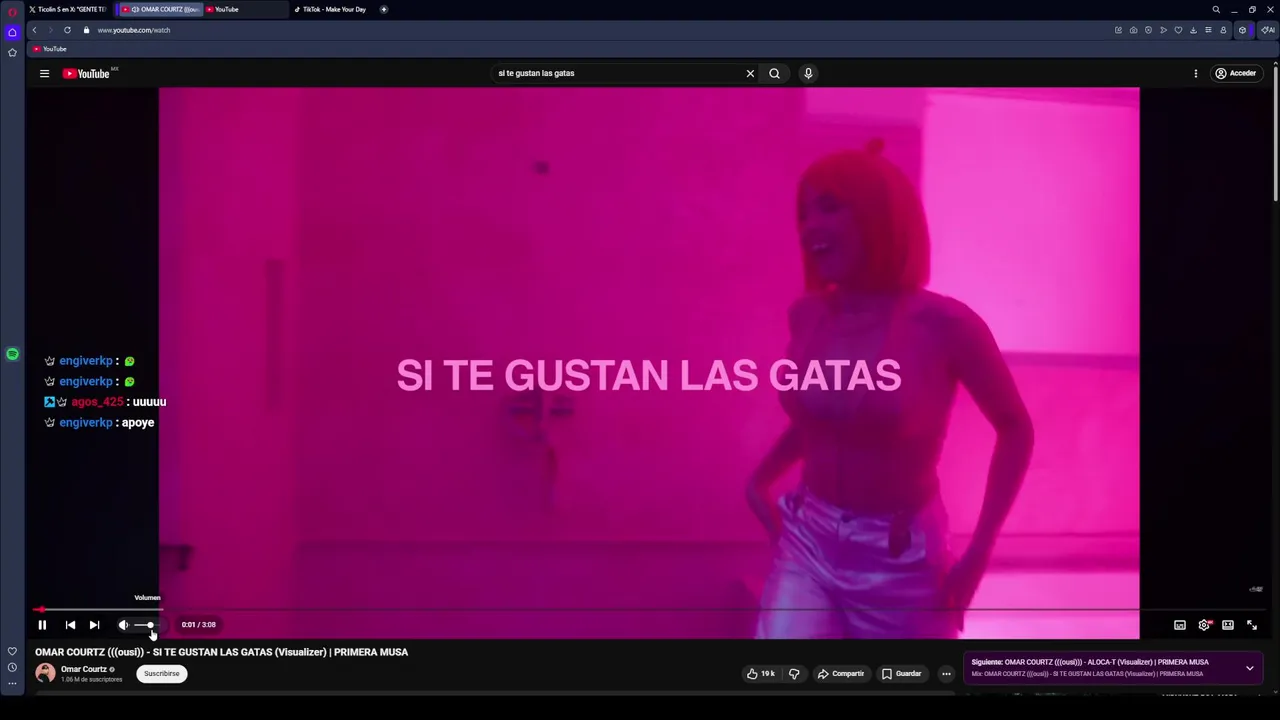Open the toolbar edit-page pencil icon
This screenshot has width=1280, height=720.
[1118, 30]
